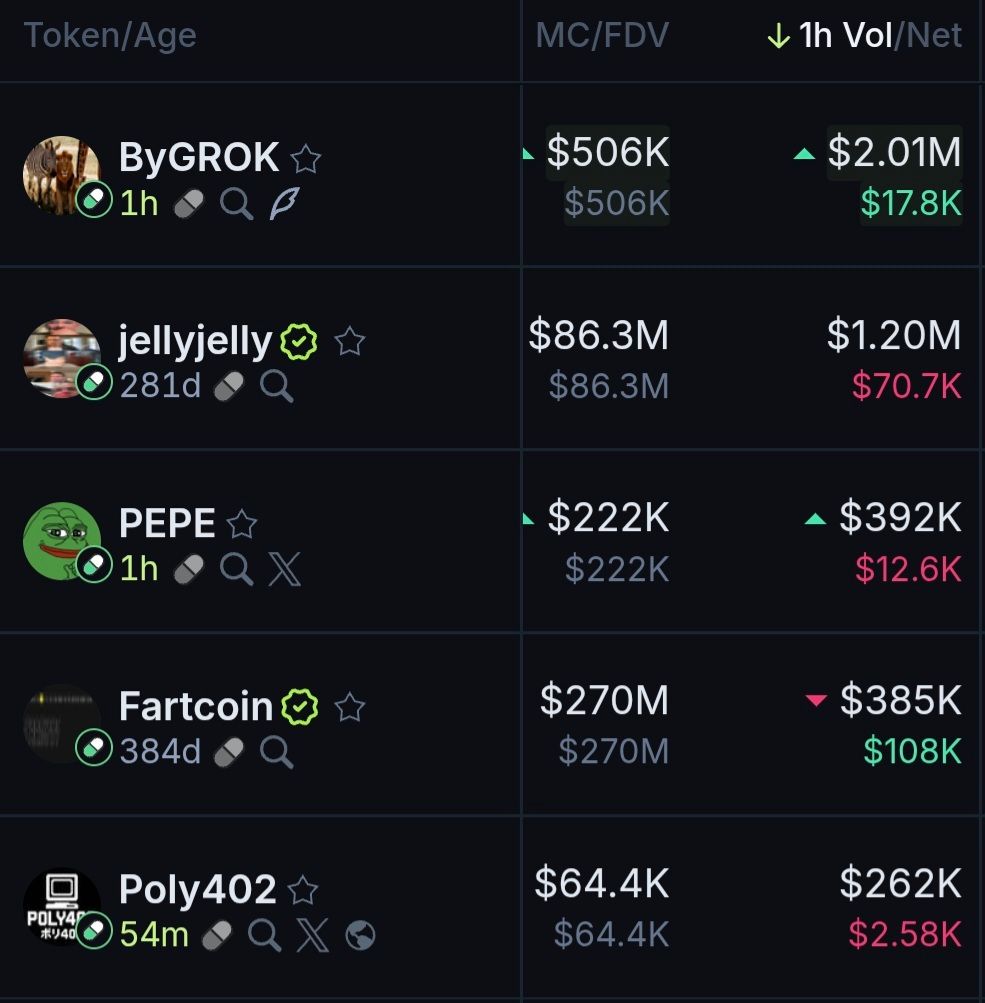Toggle the favorite star for Fartcoin

tap(349, 708)
